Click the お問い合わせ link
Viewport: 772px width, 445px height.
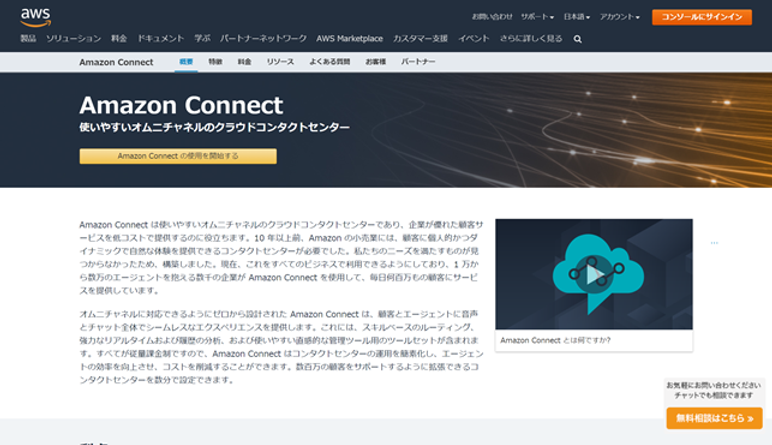coord(492,17)
